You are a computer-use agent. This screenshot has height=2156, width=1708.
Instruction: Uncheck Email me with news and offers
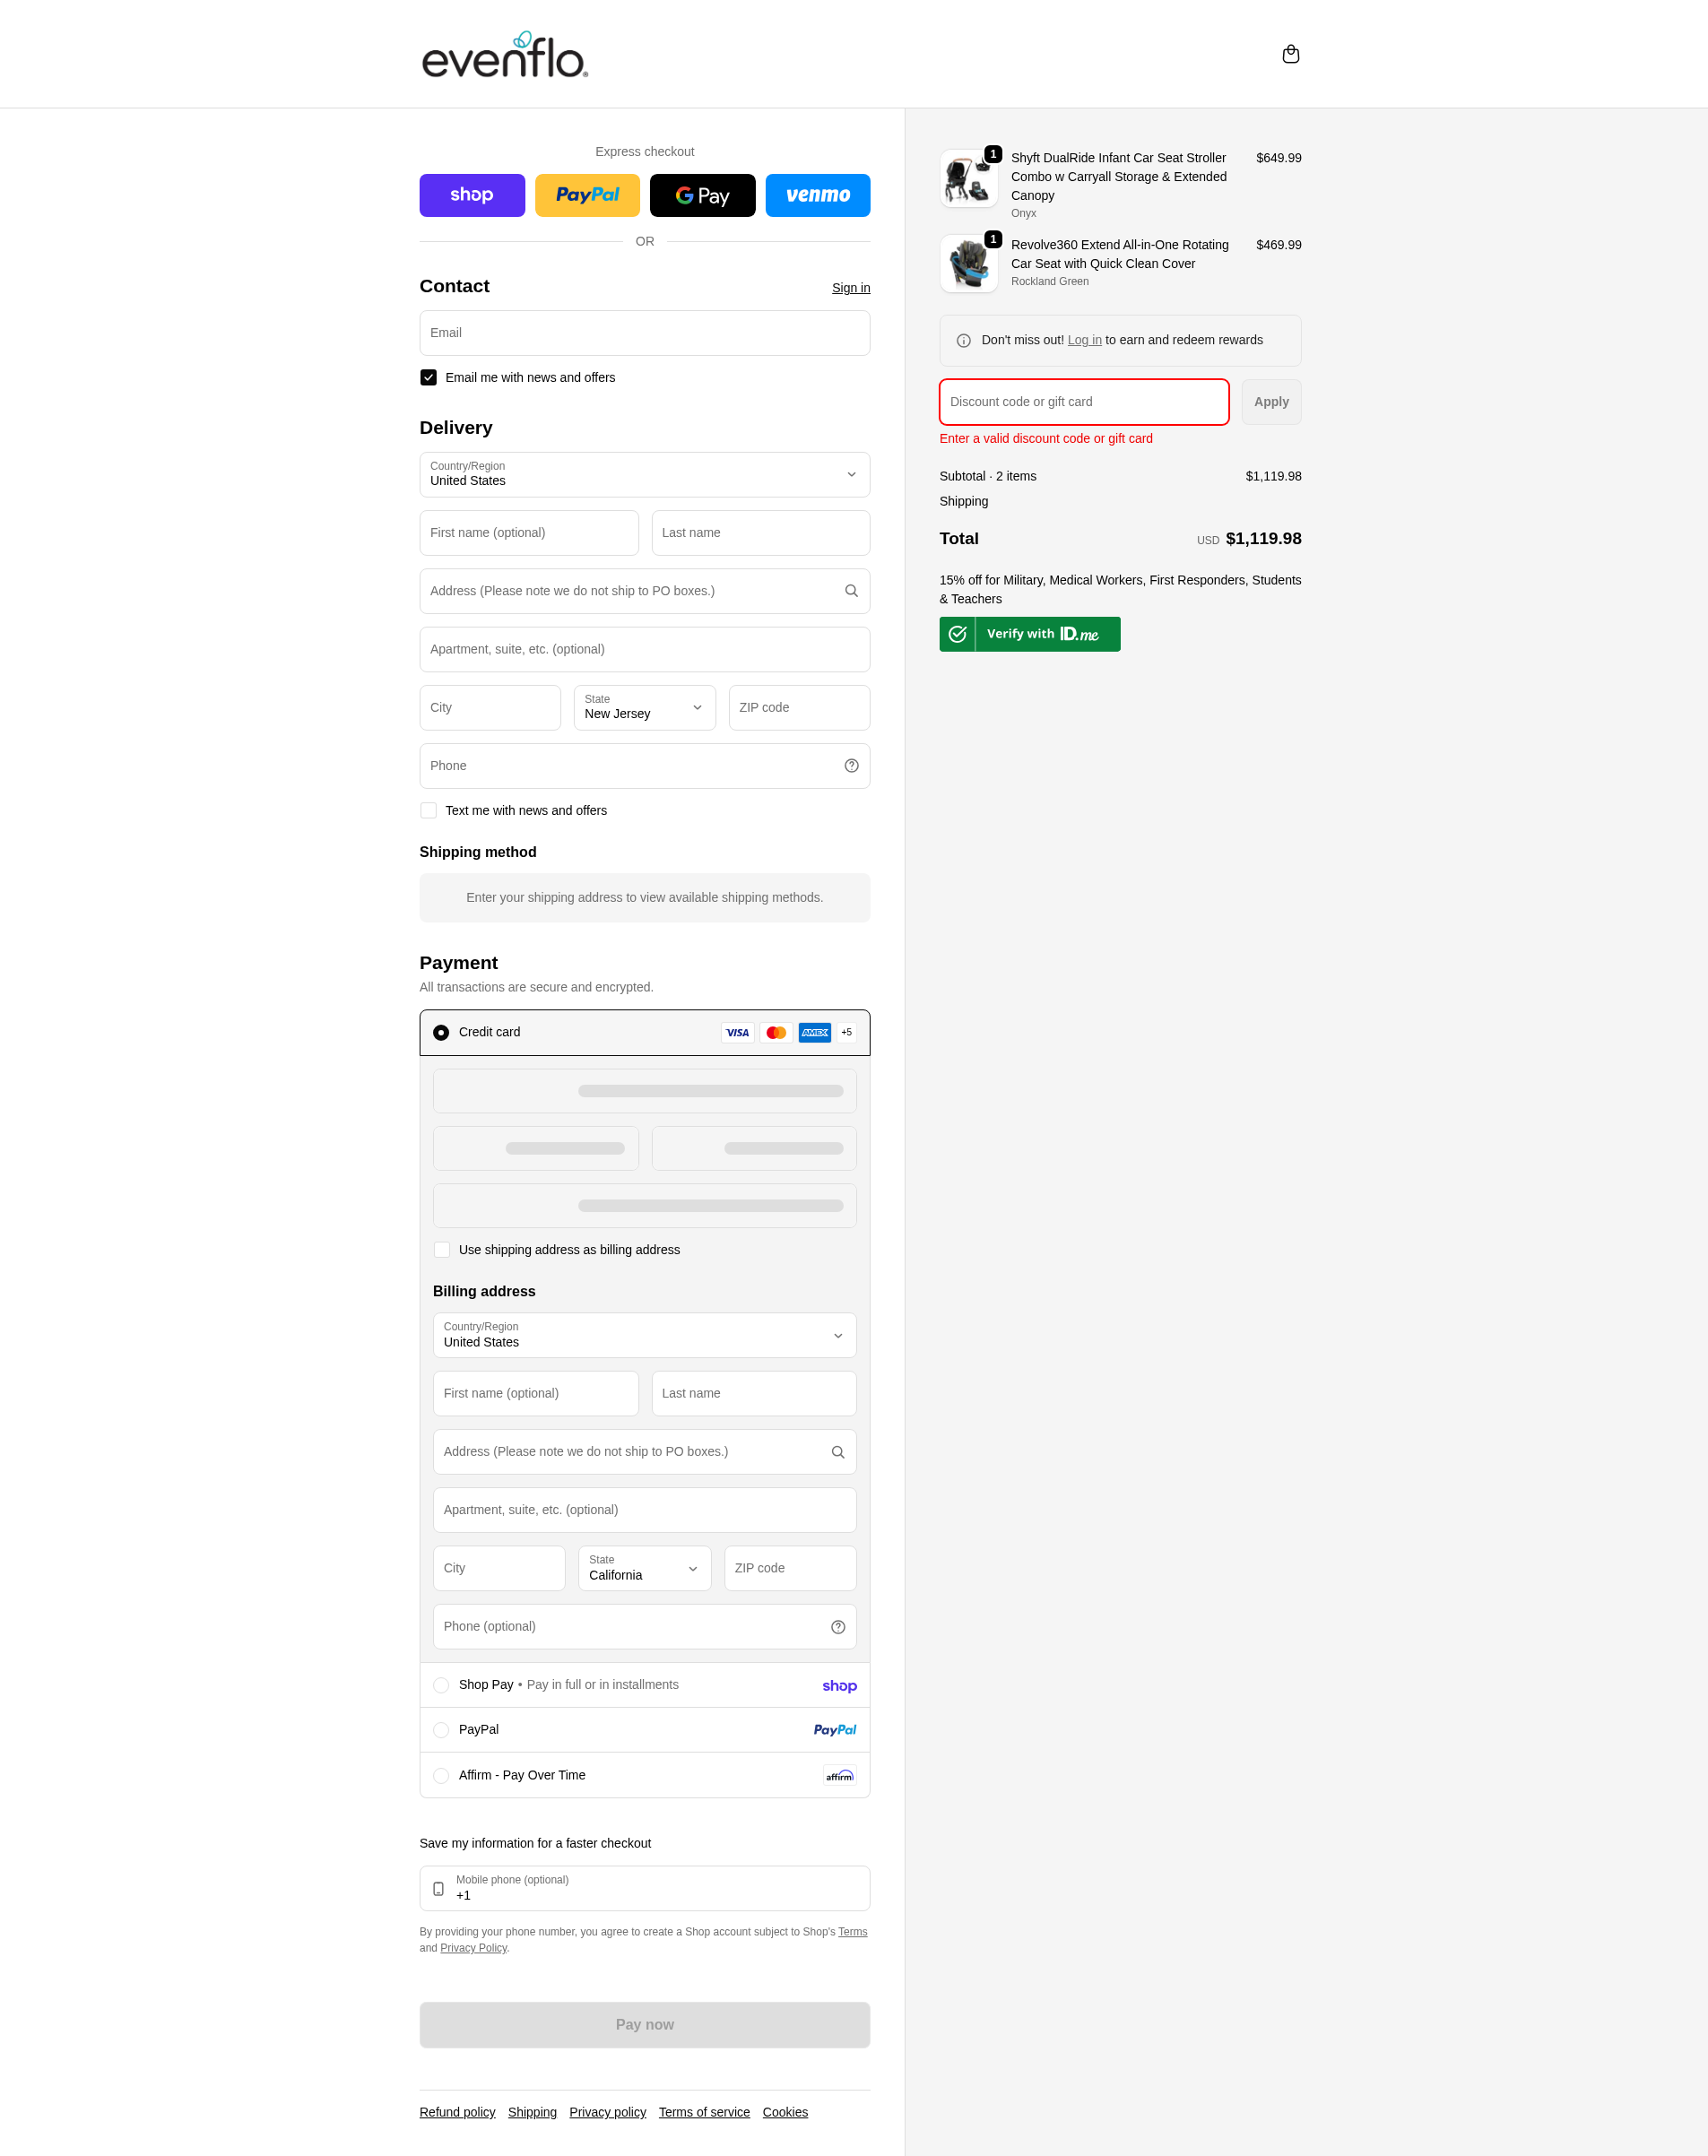click(x=428, y=378)
